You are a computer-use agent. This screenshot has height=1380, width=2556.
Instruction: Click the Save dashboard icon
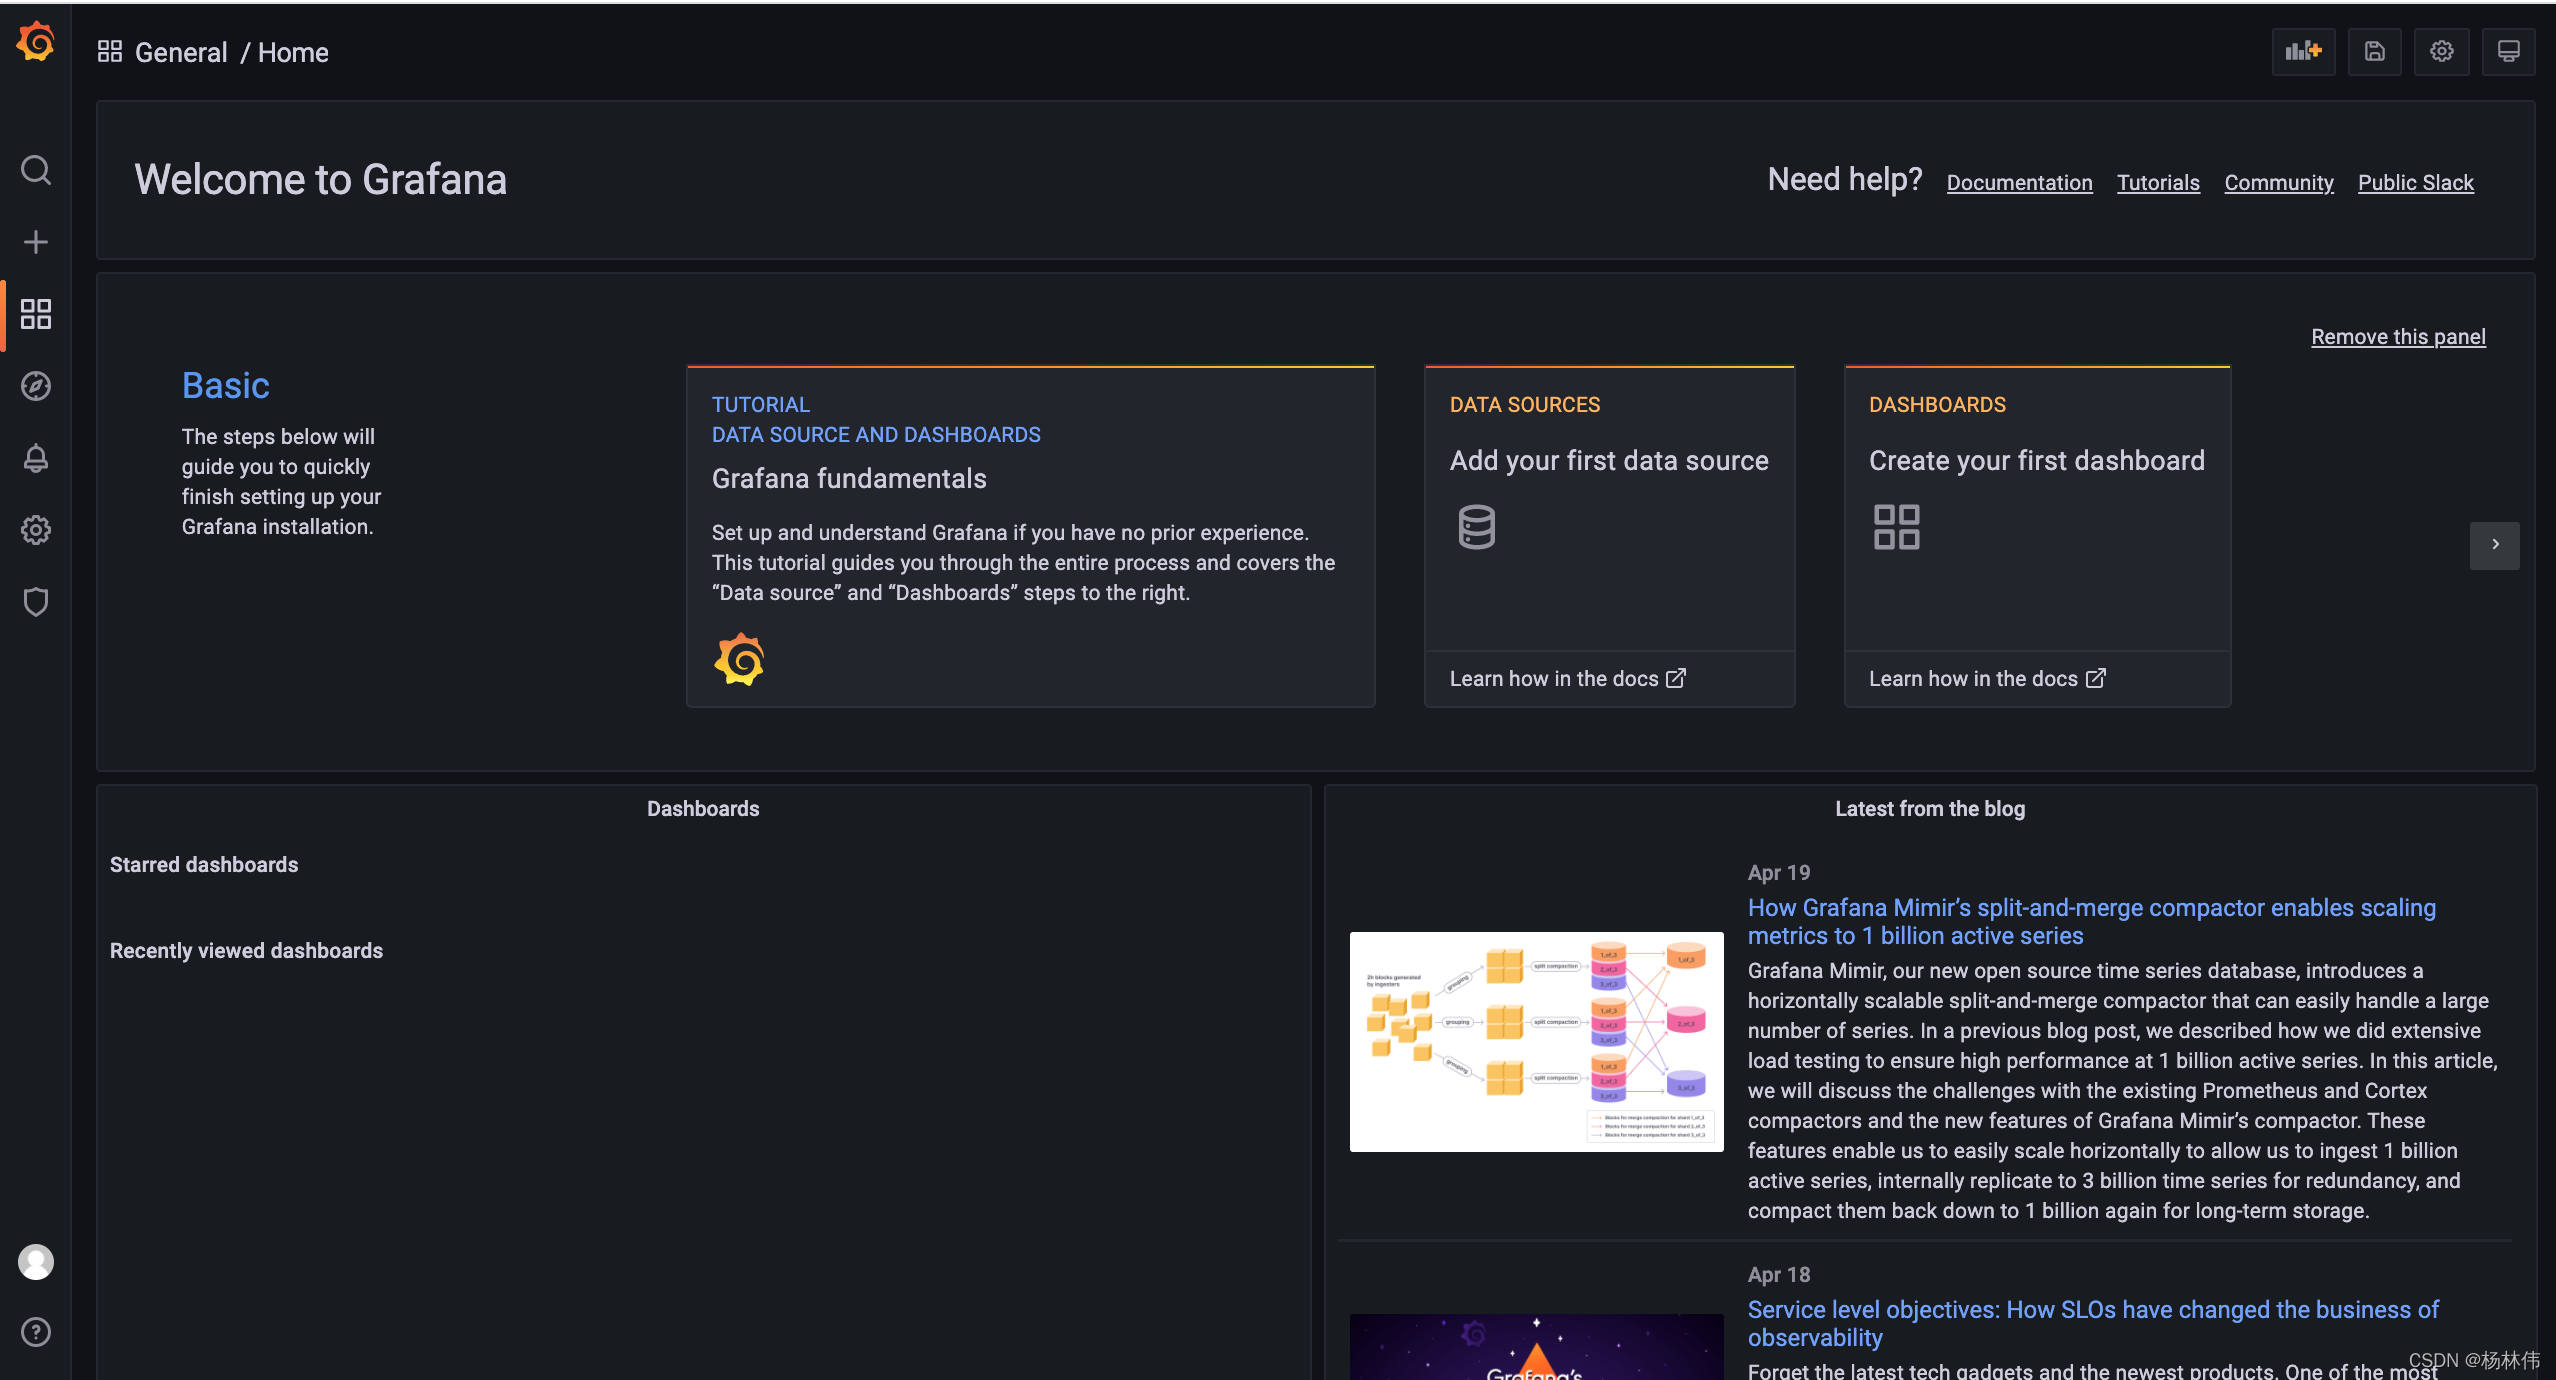click(x=2374, y=51)
